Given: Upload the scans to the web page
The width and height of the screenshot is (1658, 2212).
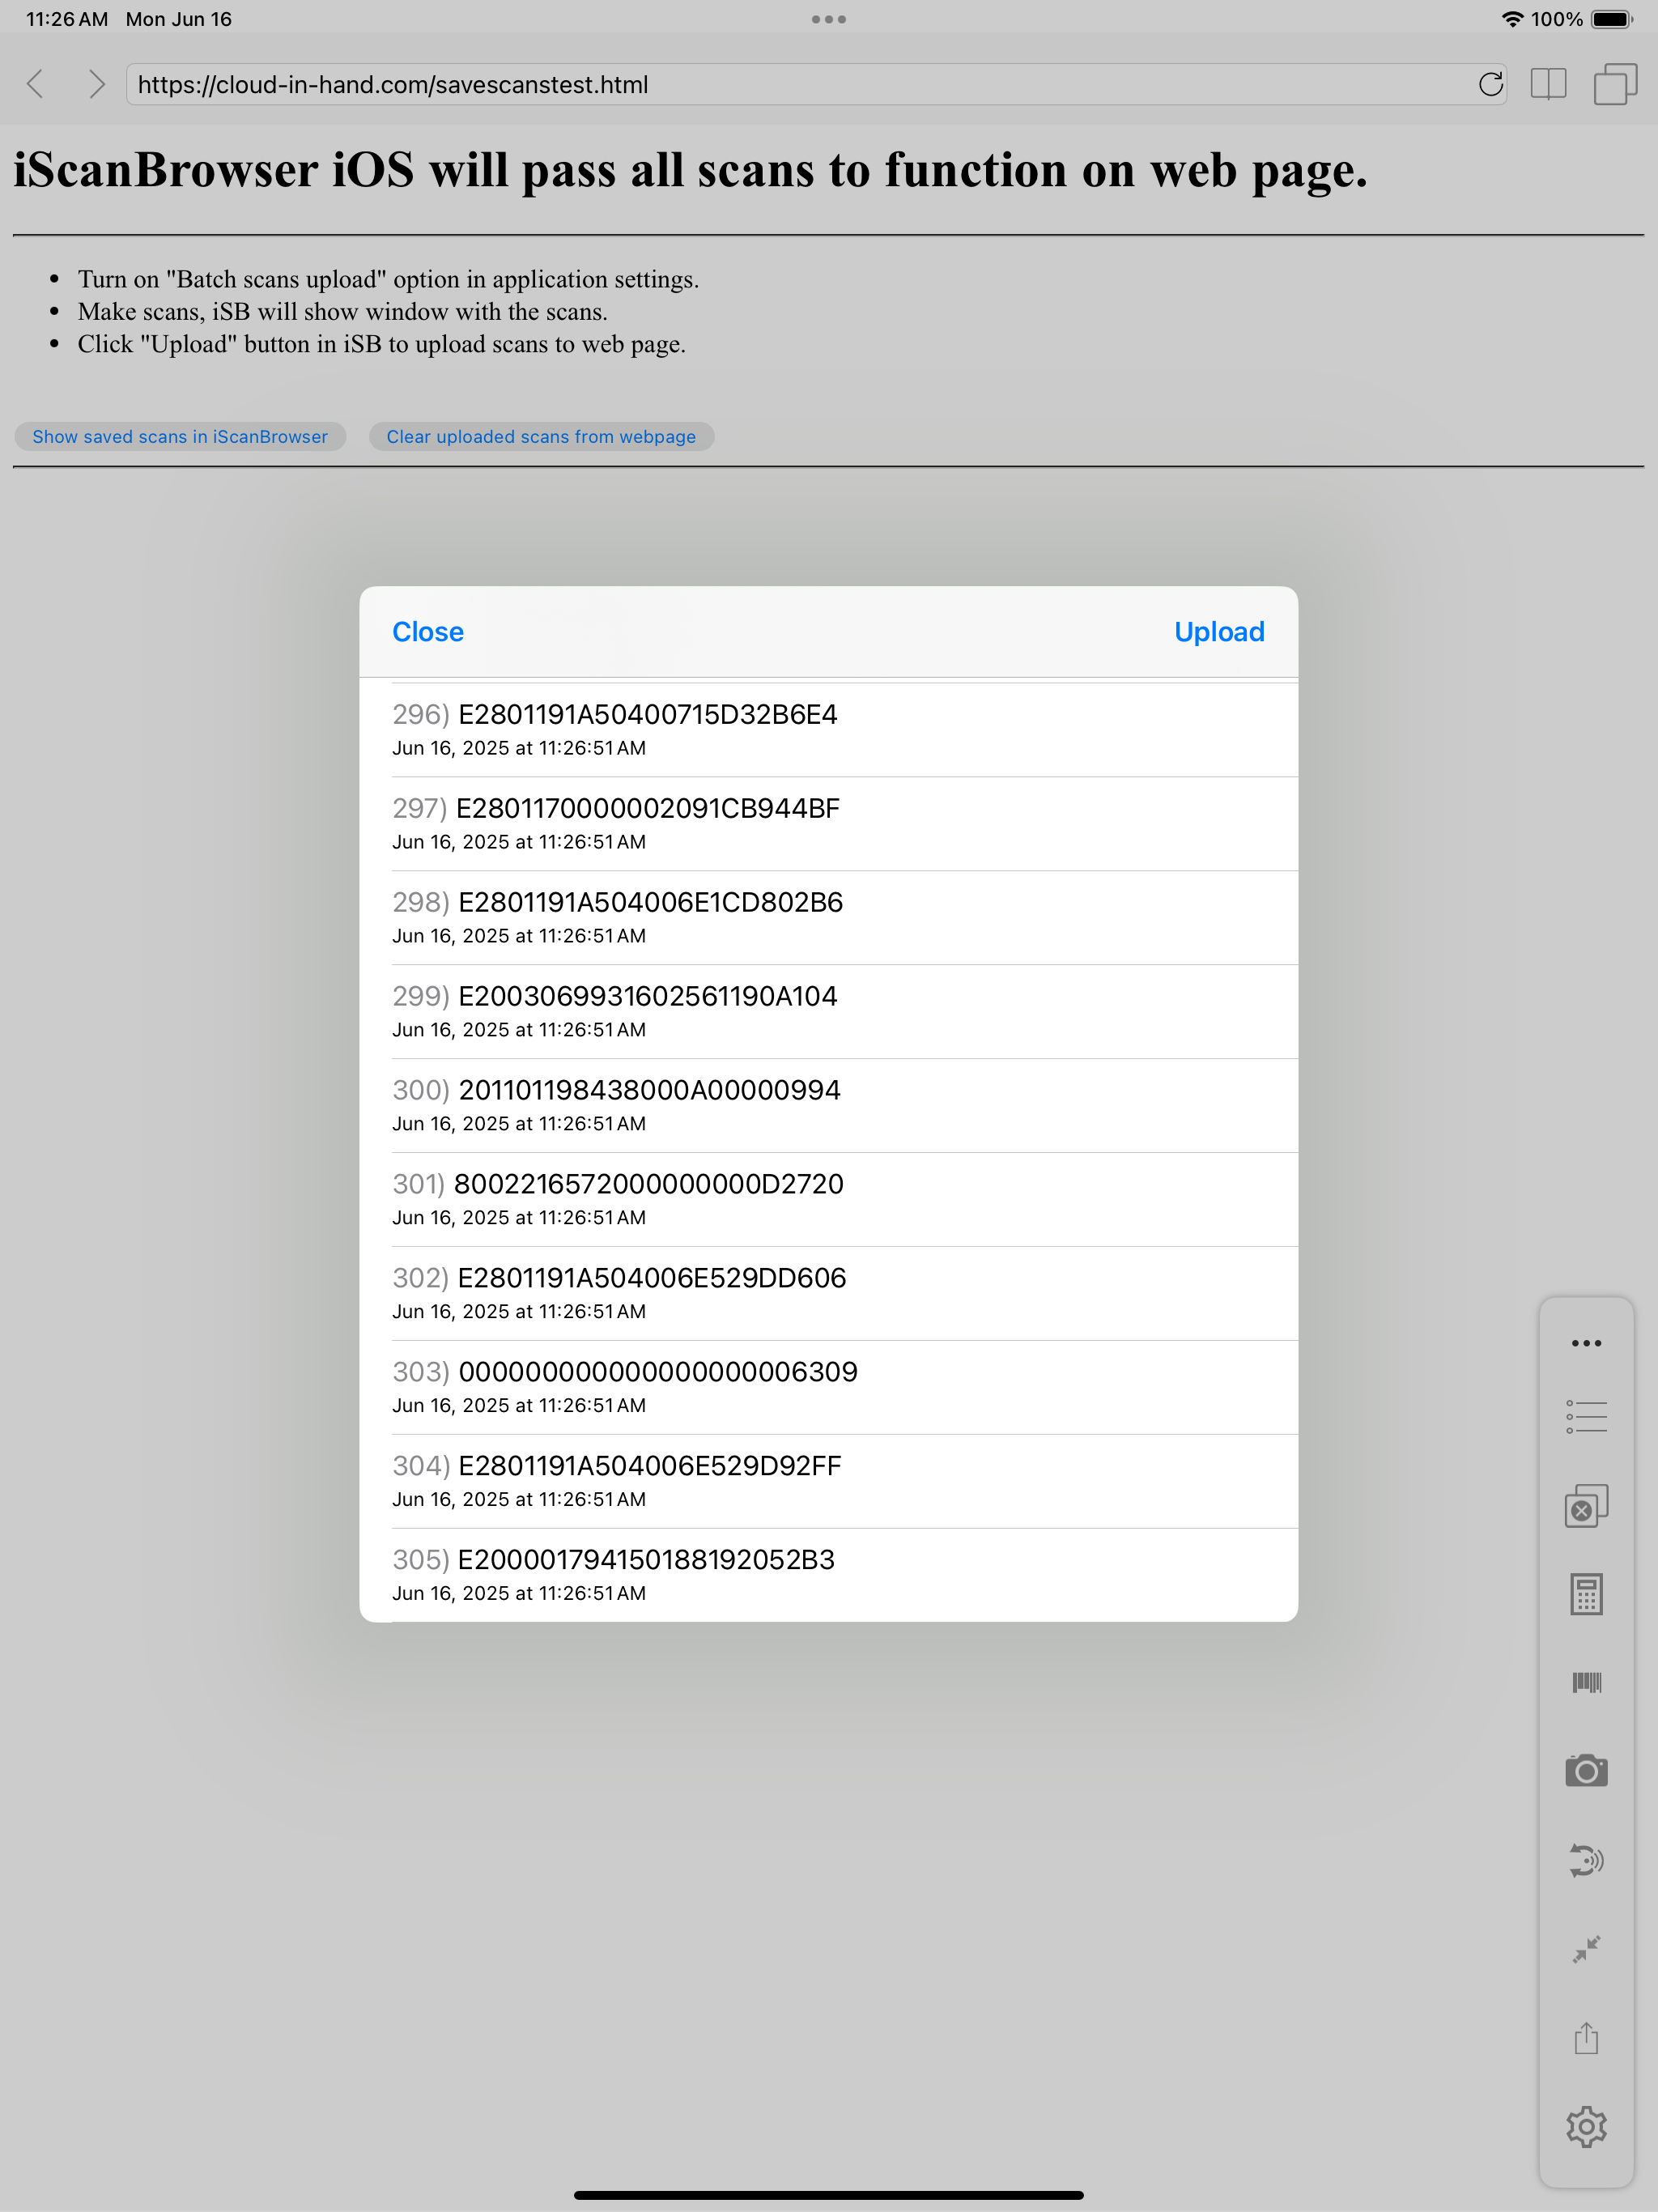Looking at the screenshot, I should (1219, 632).
